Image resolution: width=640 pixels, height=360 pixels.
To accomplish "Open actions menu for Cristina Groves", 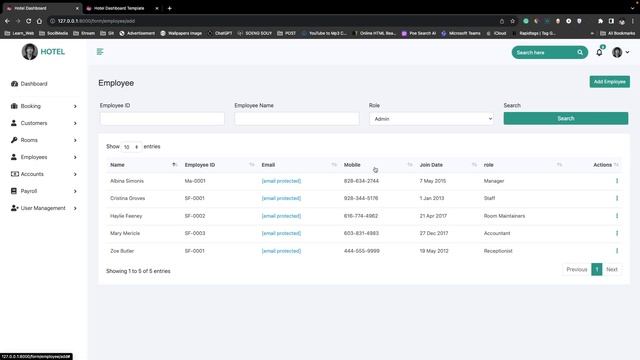I will (x=617, y=198).
